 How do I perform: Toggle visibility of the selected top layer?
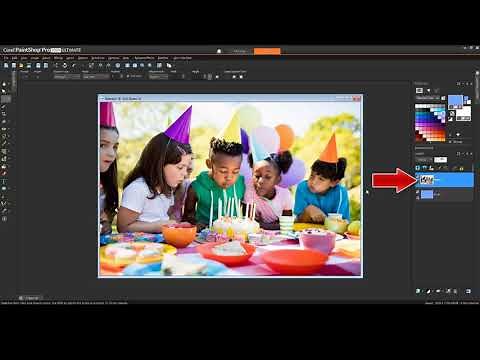418,177
